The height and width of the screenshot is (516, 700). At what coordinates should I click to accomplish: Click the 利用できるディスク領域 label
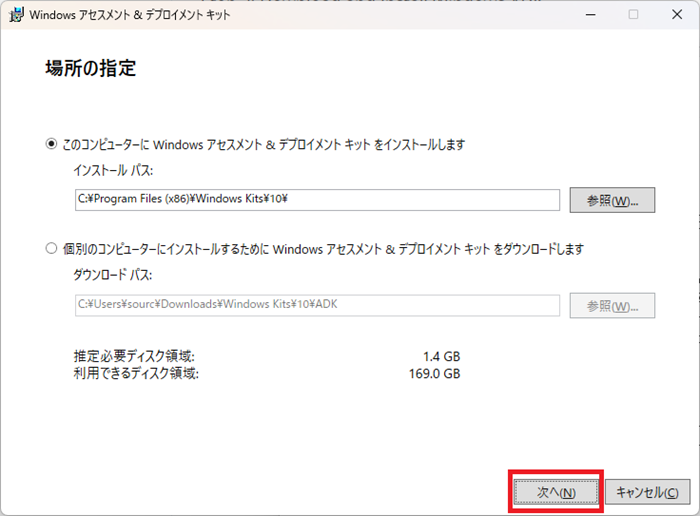click(136, 374)
